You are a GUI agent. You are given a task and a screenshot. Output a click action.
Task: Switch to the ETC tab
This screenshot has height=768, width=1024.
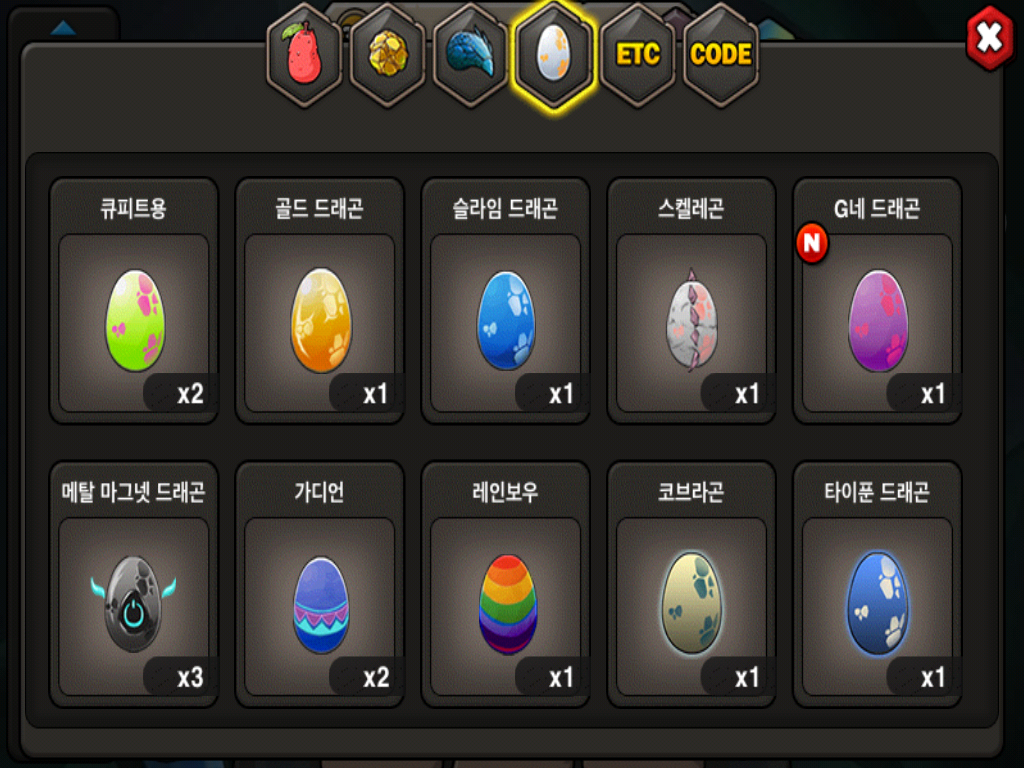(x=637, y=55)
